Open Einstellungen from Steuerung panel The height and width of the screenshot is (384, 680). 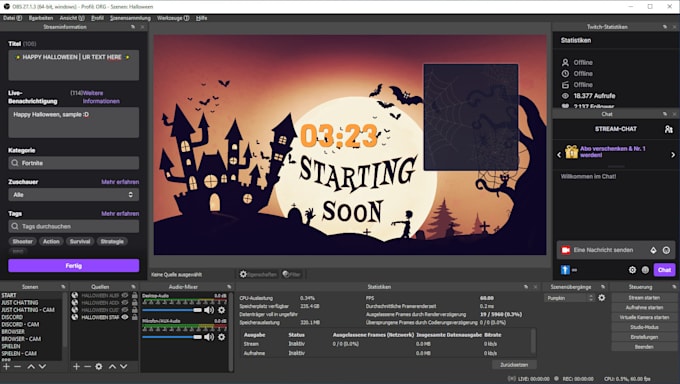point(644,337)
